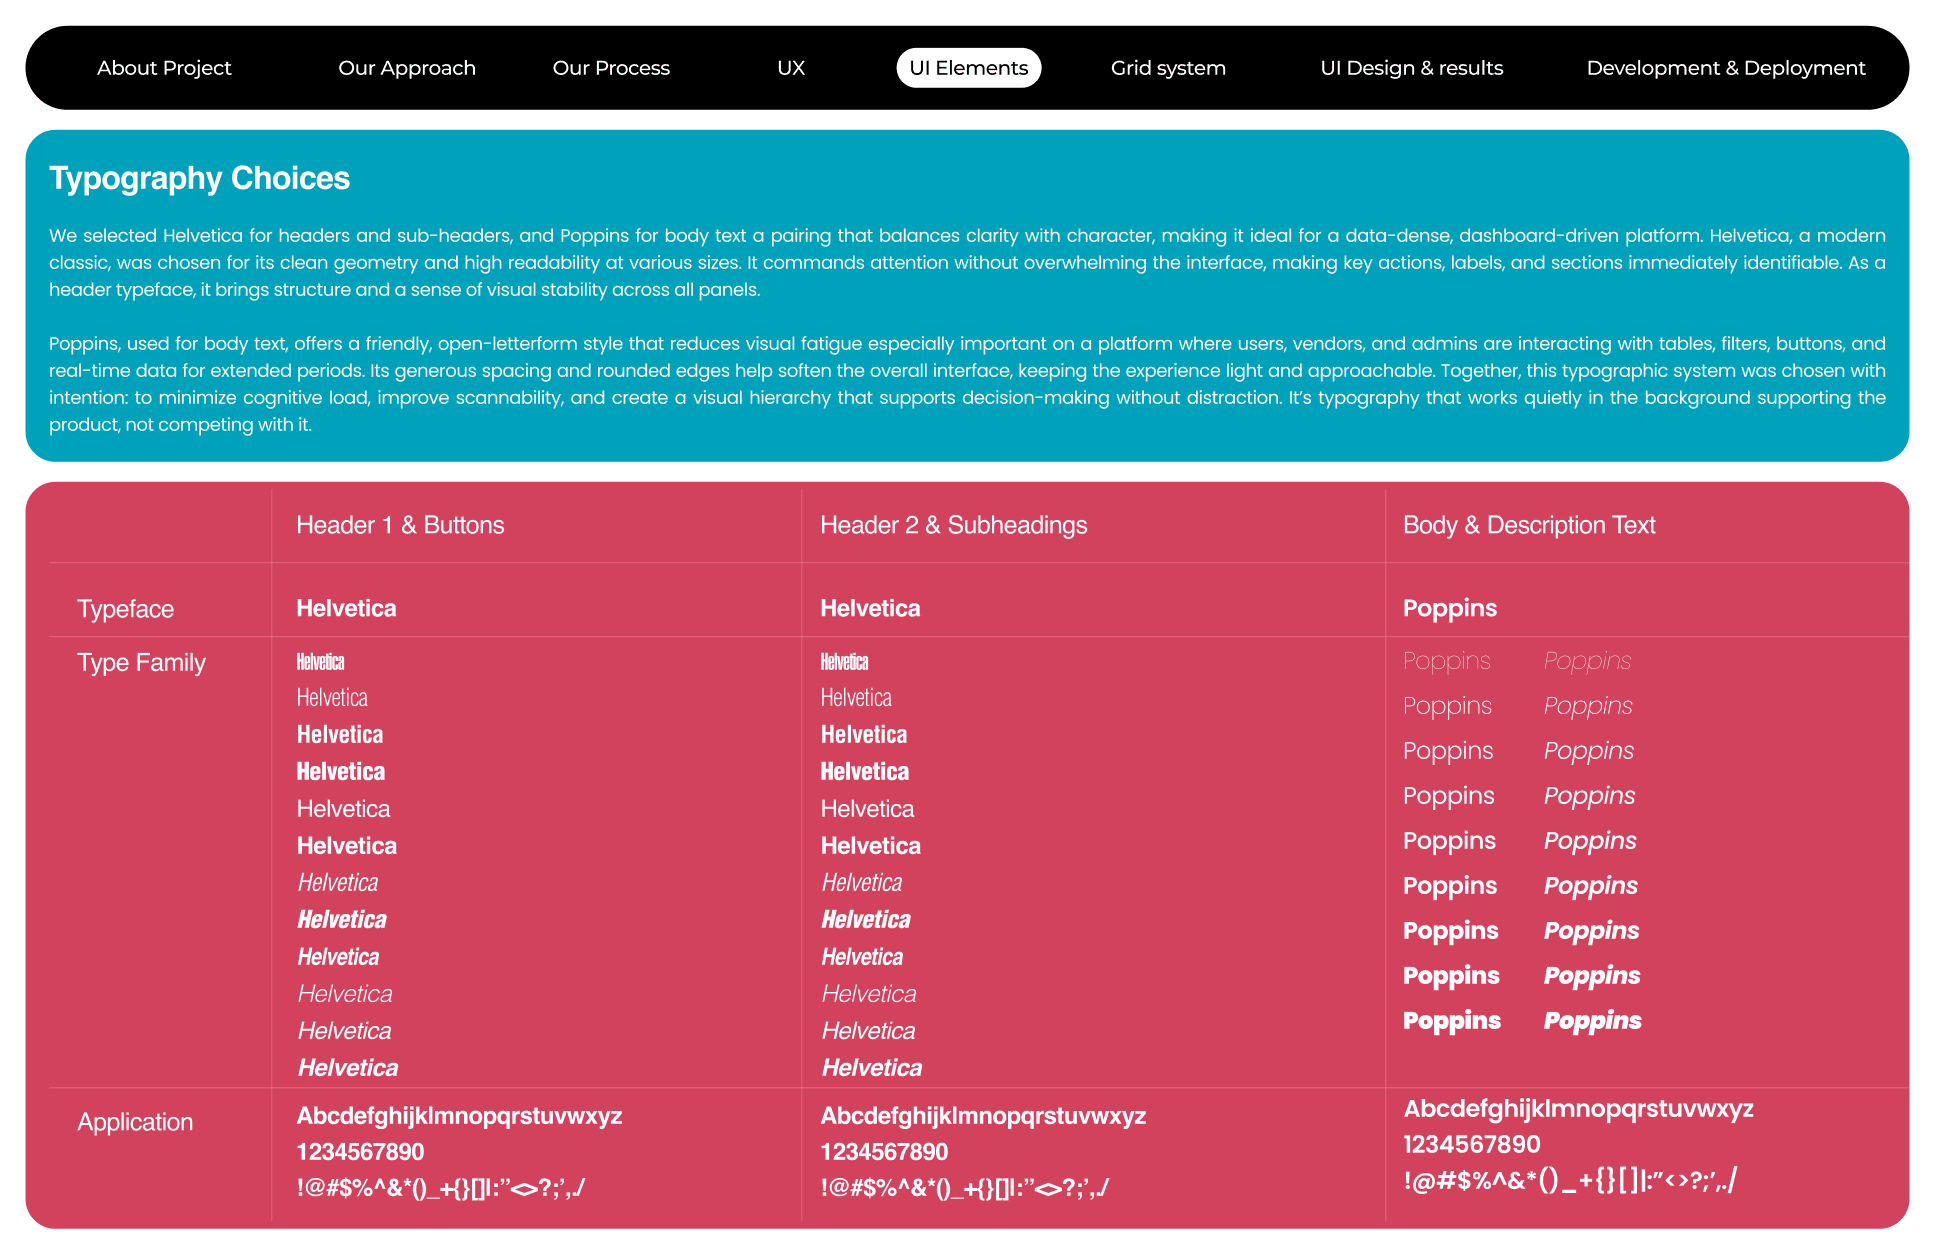Select the UX navigation tab
Image resolution: width=1935 pixels, height=1255 pixels.
[790, 68]
